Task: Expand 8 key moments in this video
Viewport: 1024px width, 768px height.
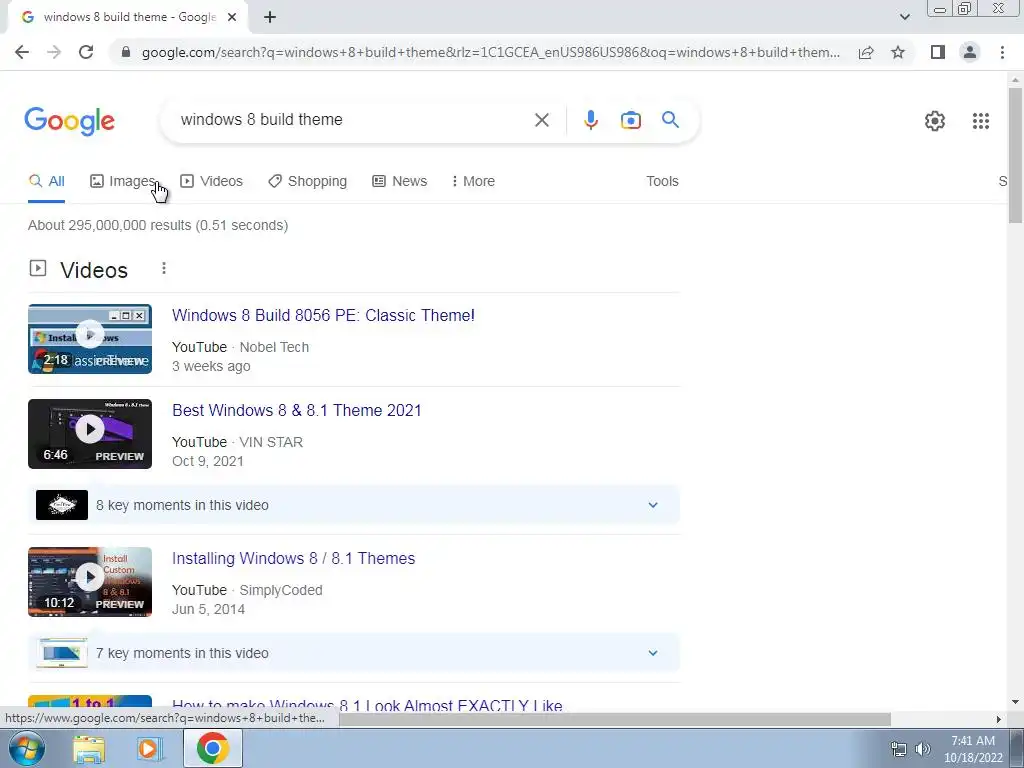Action: pyautogui.click(x=354, y=505)
